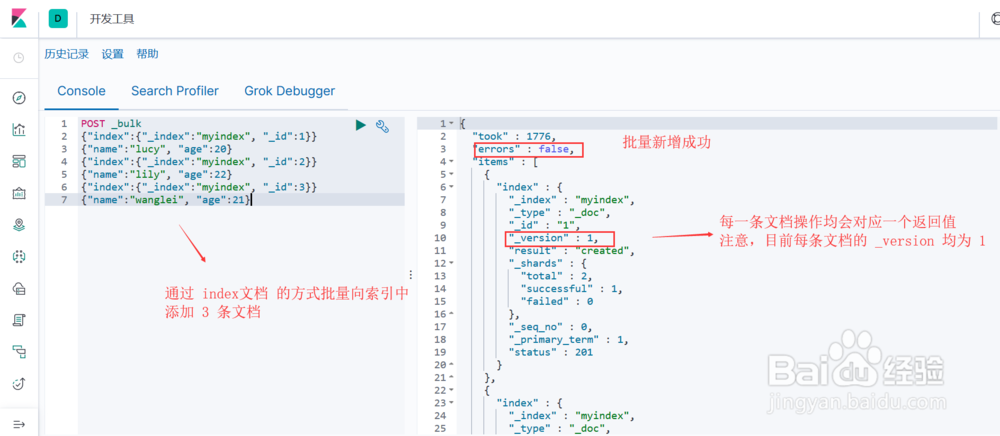Click "errors" : false in response

526,149
